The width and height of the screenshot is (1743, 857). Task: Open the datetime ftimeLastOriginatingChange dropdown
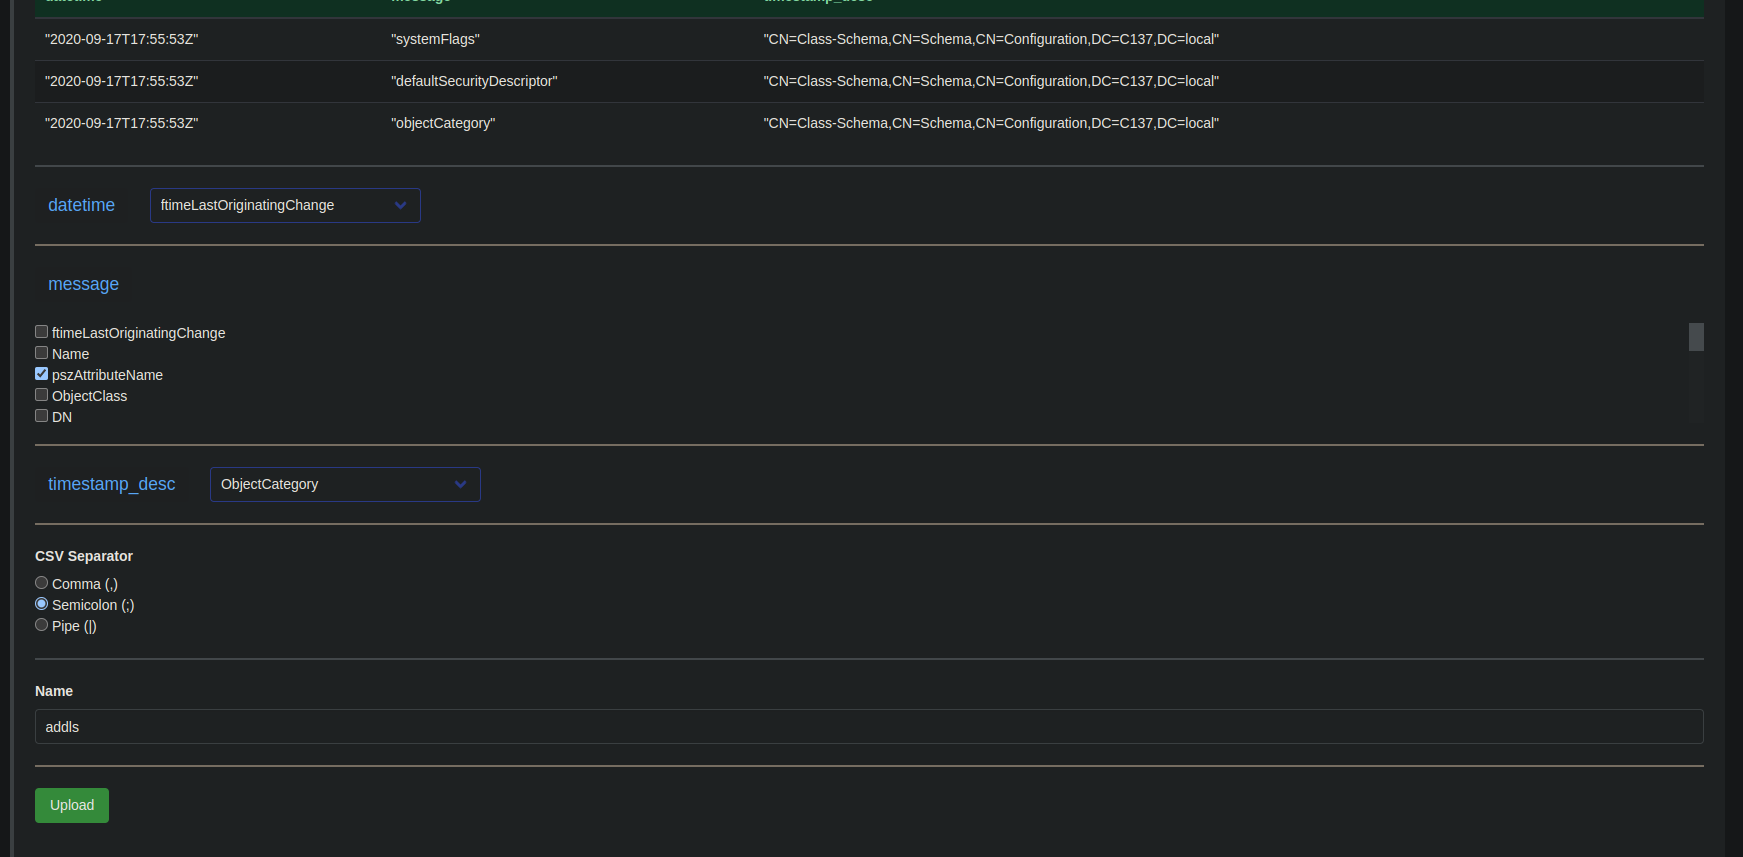(x=285, y=205)
